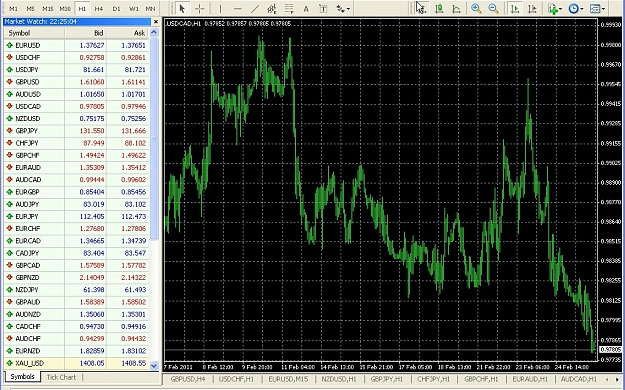Switch to USDCHF,H1 chart tab
The width and height of the screenshot is (625, 390).
click(236, 379)
